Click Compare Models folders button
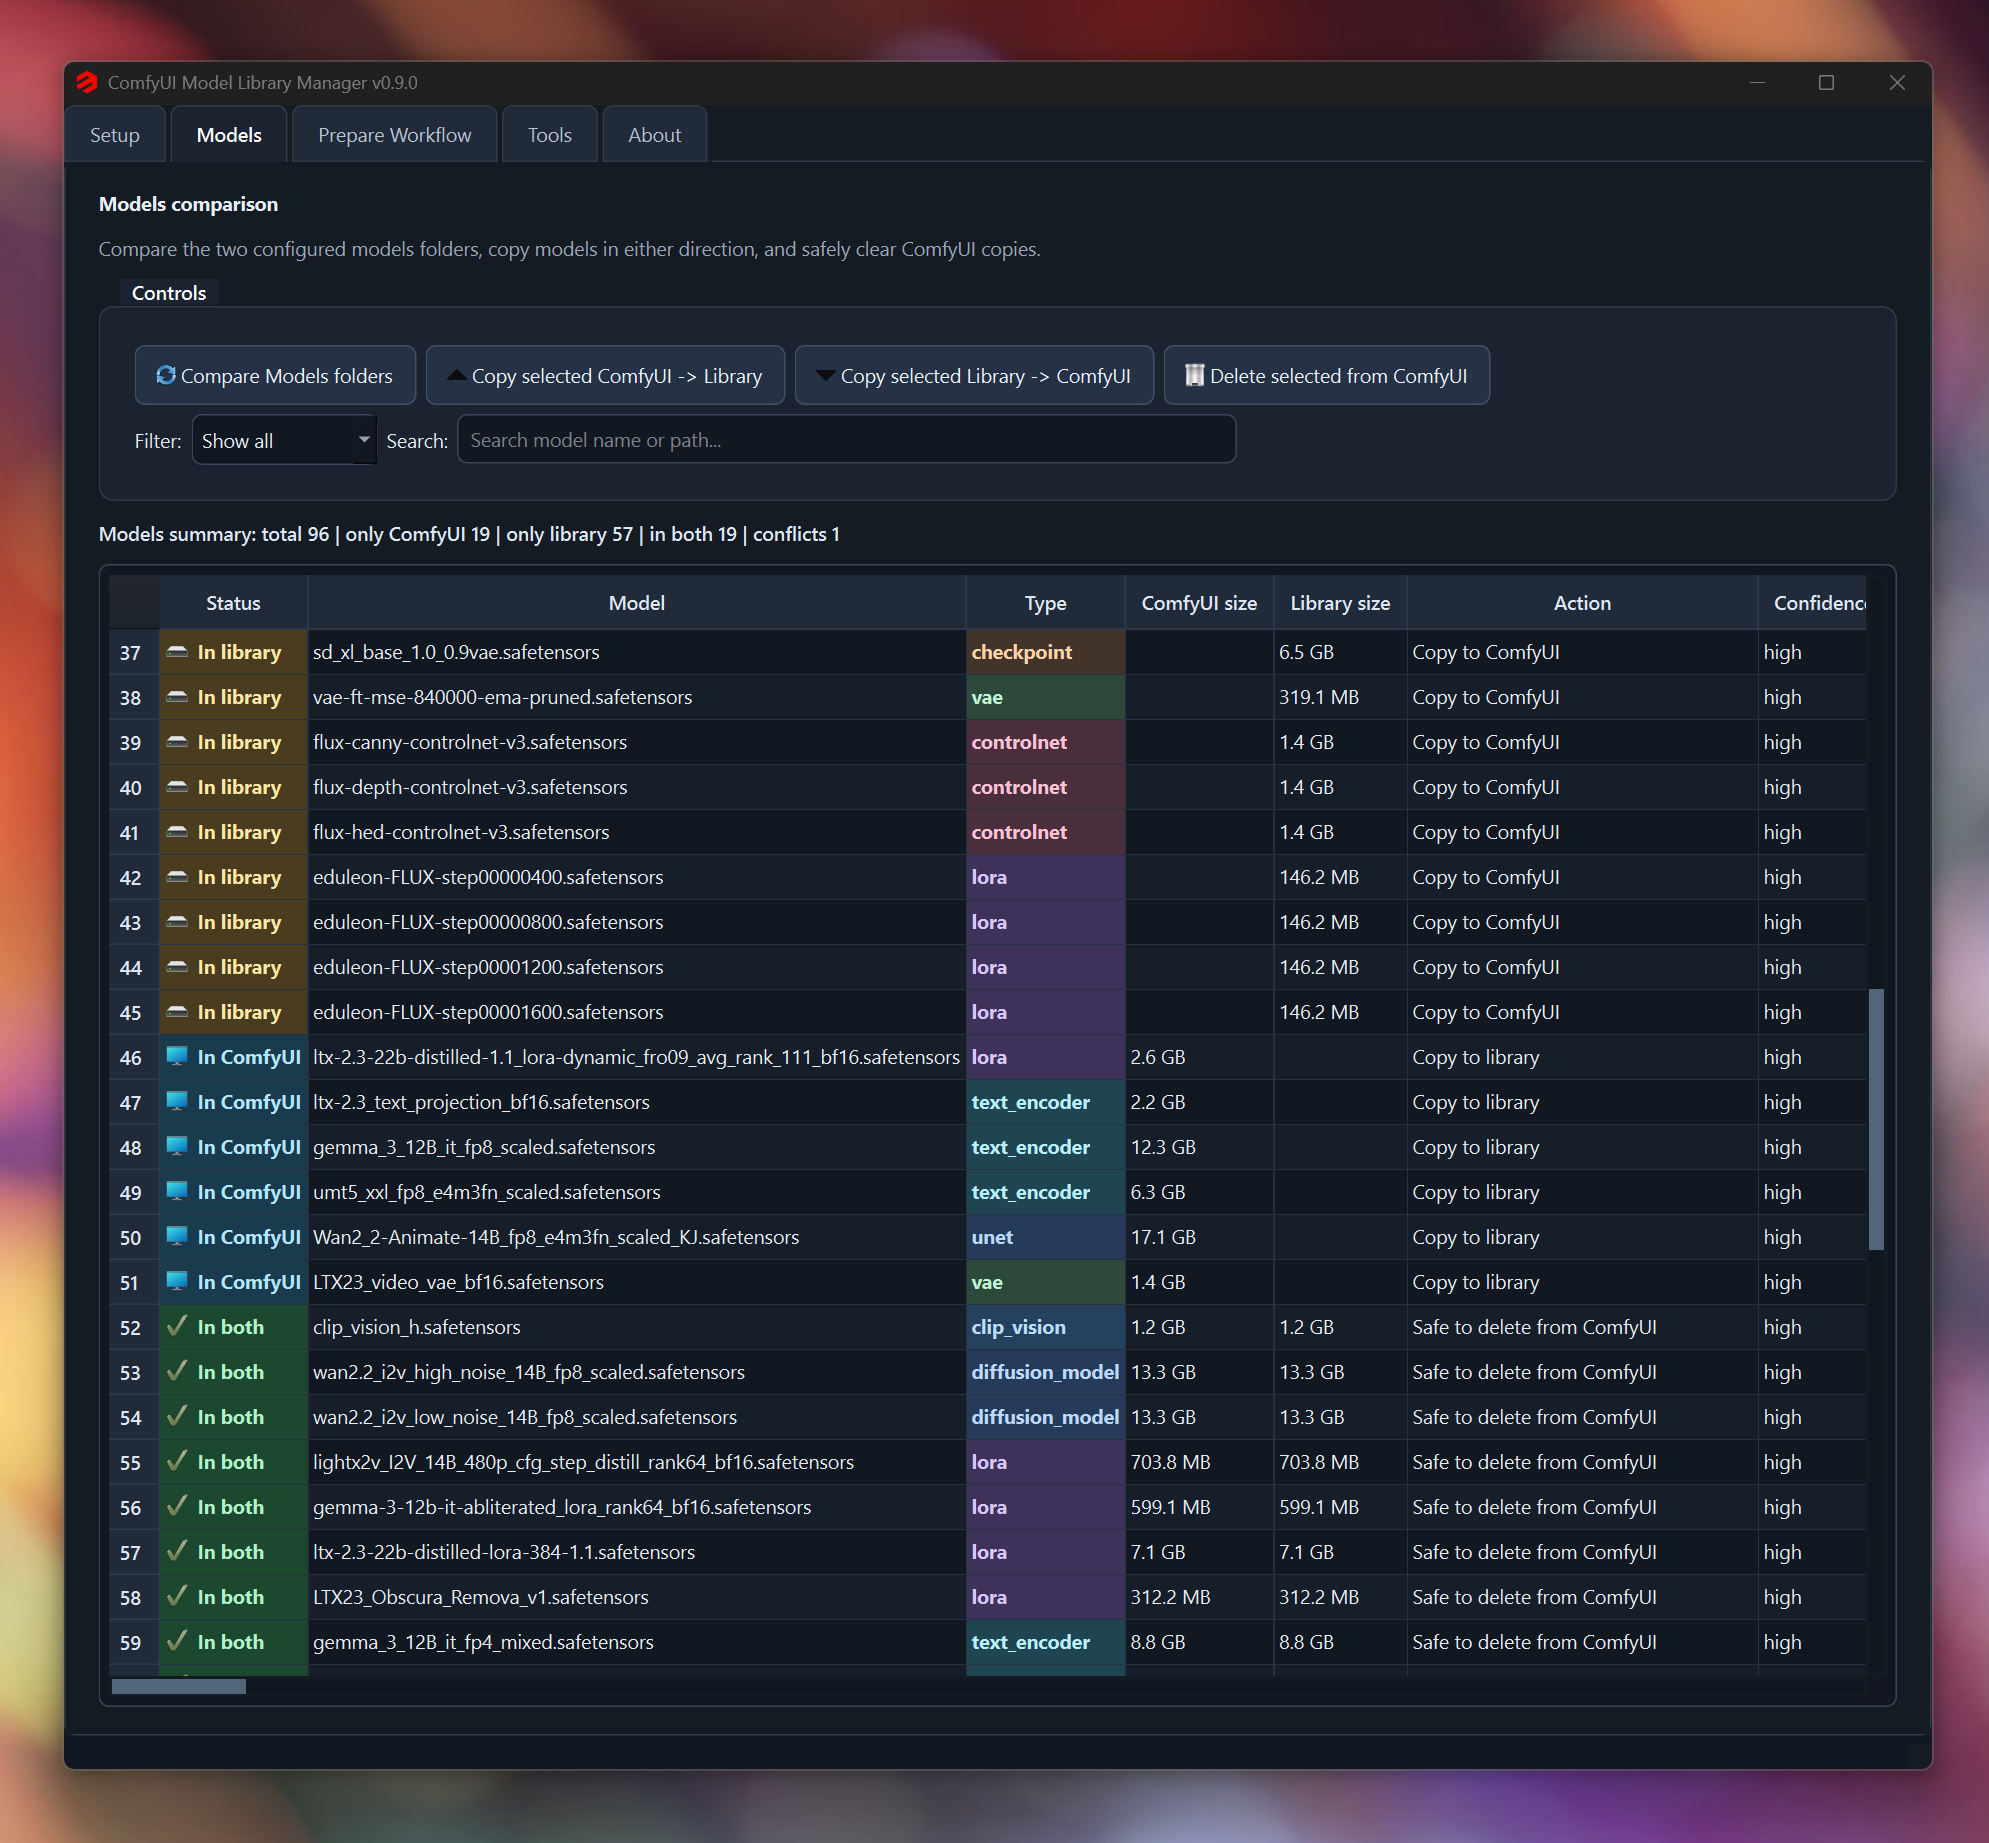This screenshot has height=1843, width=1989. (275, 375)
